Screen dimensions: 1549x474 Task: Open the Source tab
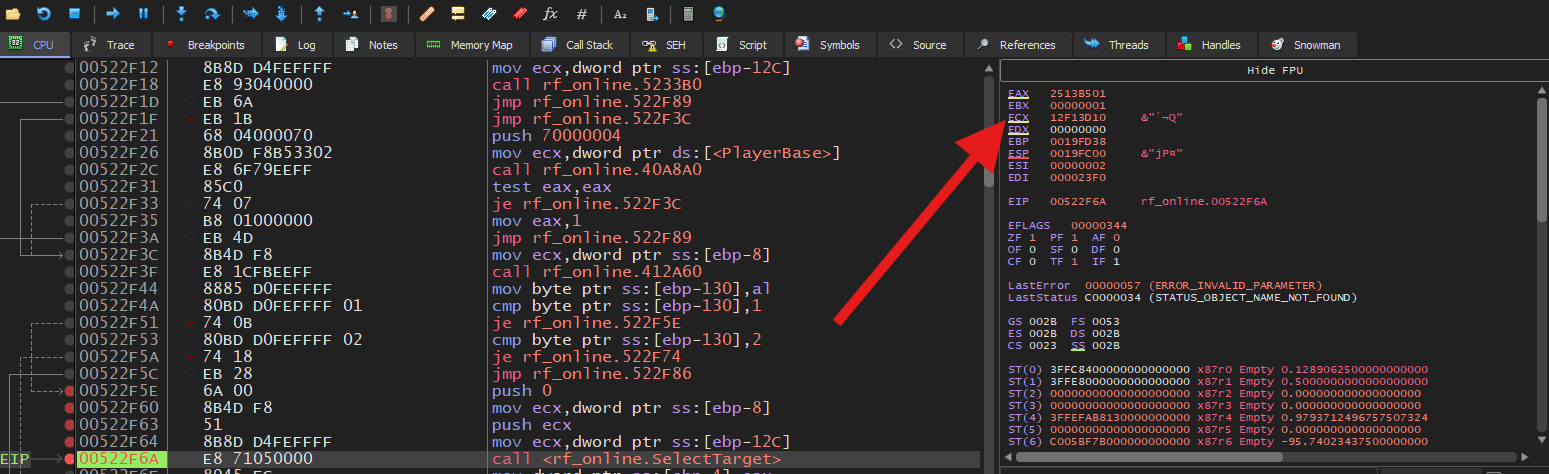click(918, 45)
